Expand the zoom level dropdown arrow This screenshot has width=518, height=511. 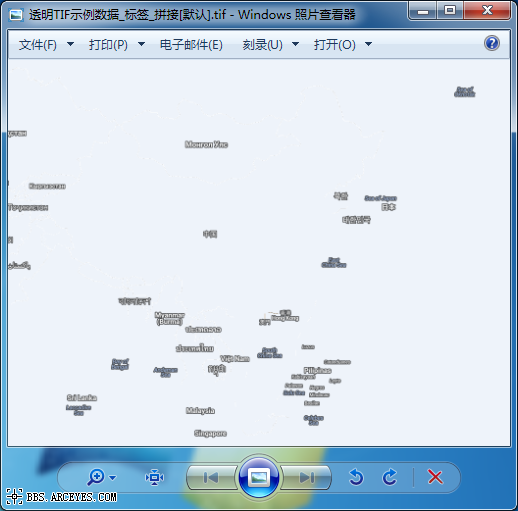click(113, 478)
